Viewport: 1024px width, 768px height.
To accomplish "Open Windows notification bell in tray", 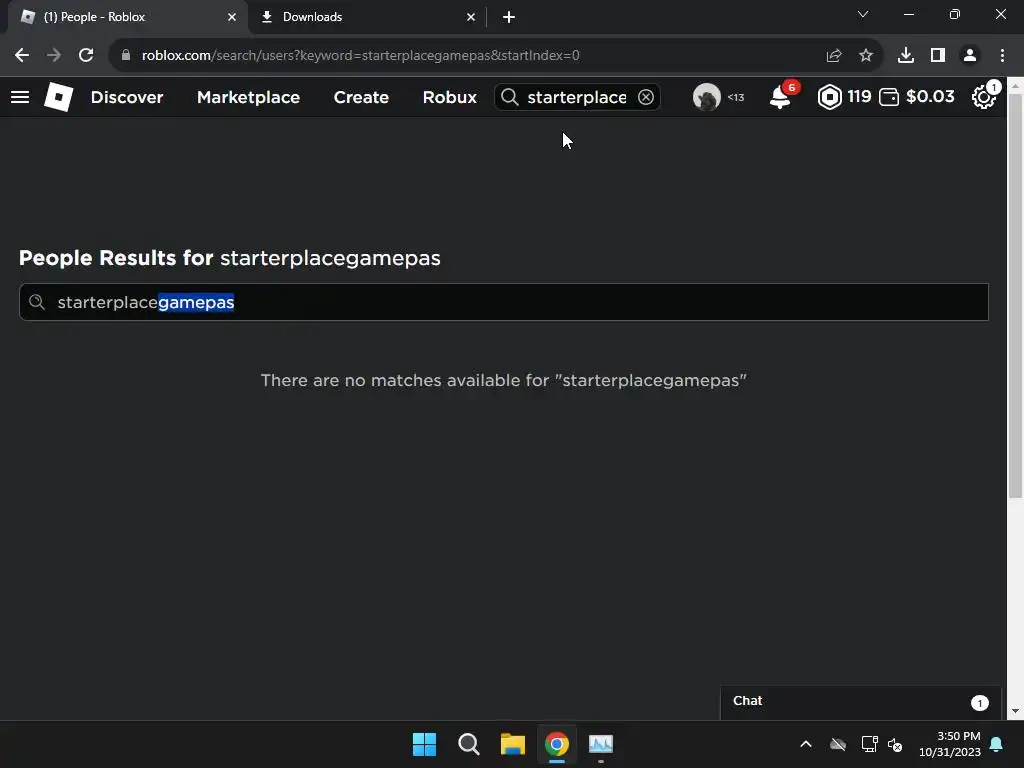I will tap(997, 744).
